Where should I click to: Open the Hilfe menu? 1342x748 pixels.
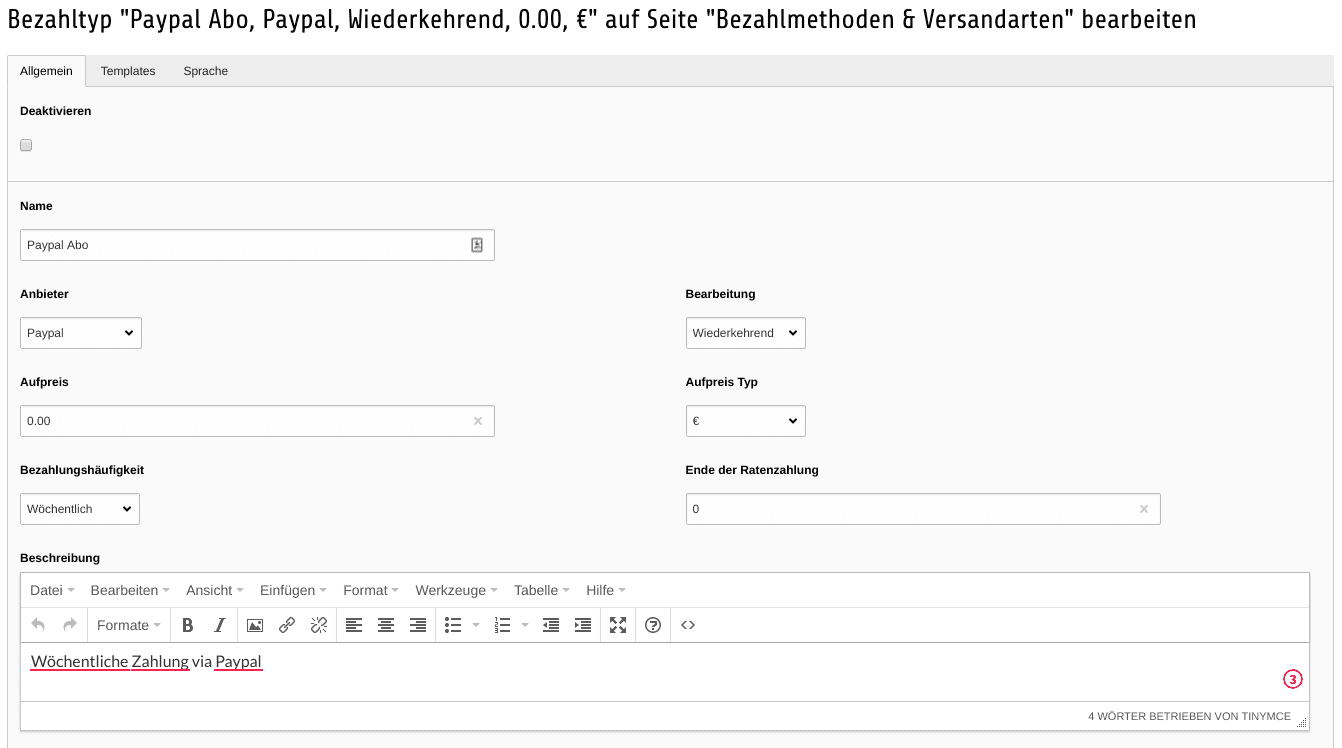tap(606, 590)
